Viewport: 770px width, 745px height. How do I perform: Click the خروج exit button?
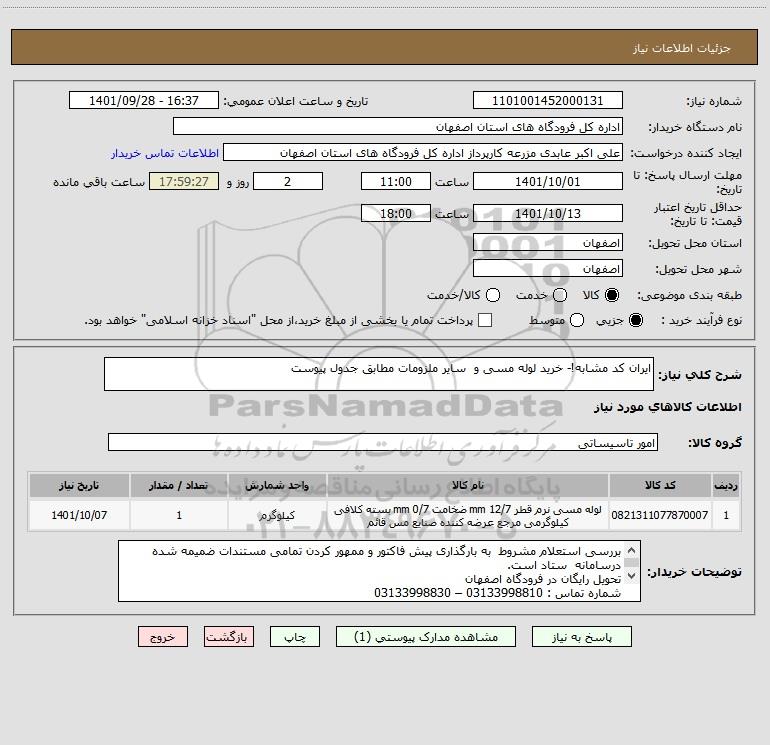[163, 637]
